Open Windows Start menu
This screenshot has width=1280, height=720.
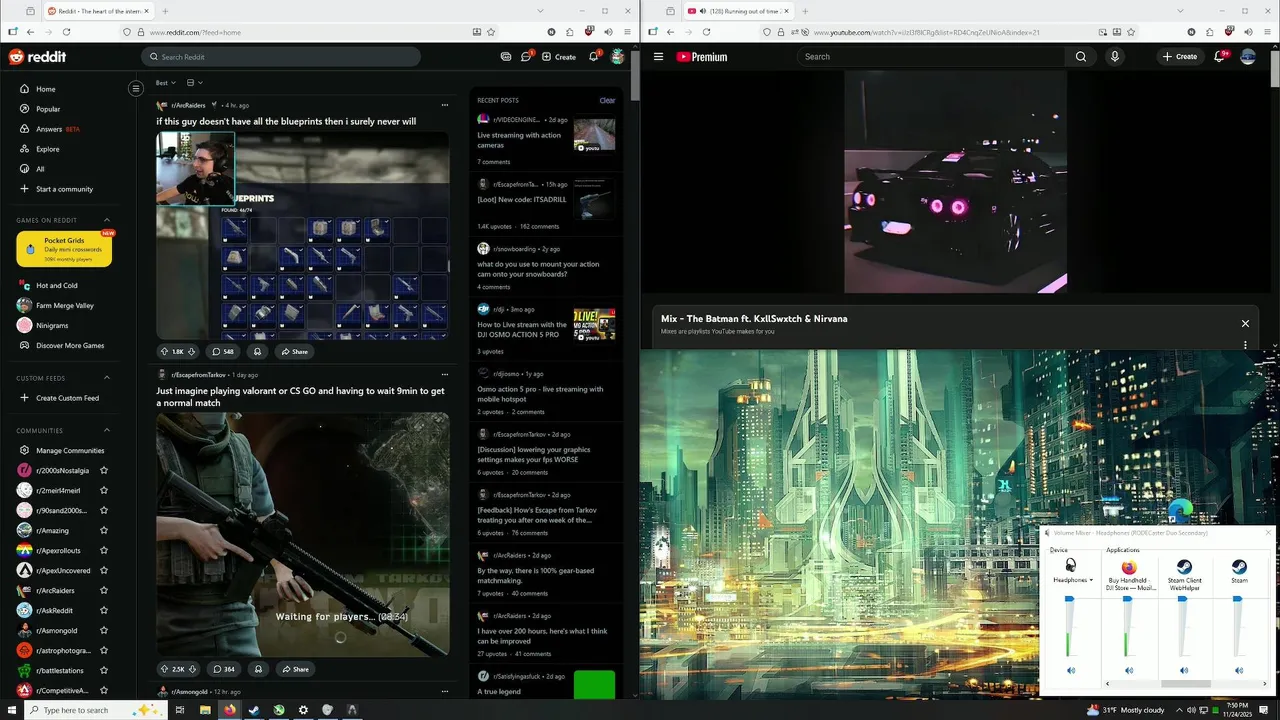(x=10, y=710)
